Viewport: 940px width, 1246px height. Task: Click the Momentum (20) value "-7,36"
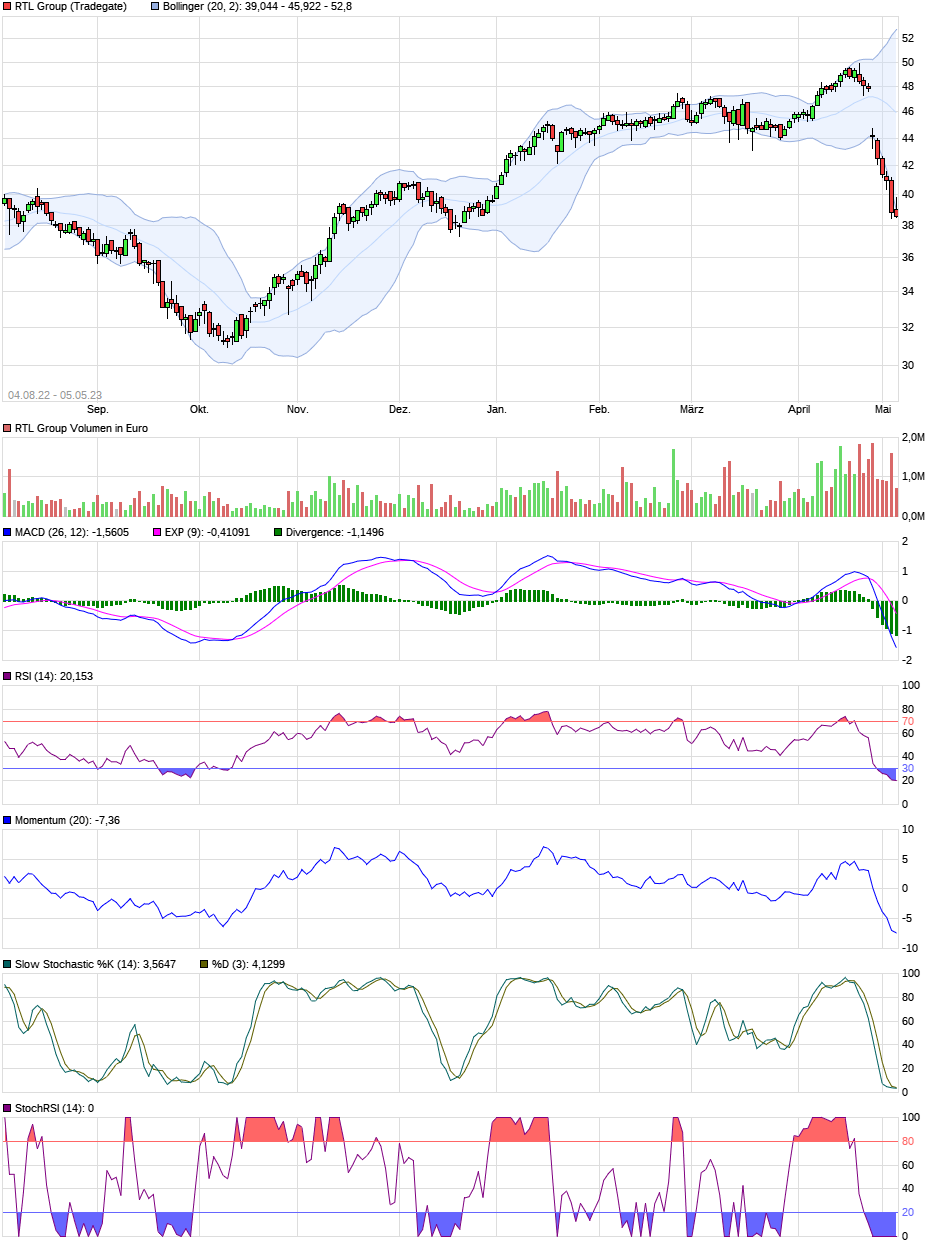pyautogui.click(x=107, y=820)
